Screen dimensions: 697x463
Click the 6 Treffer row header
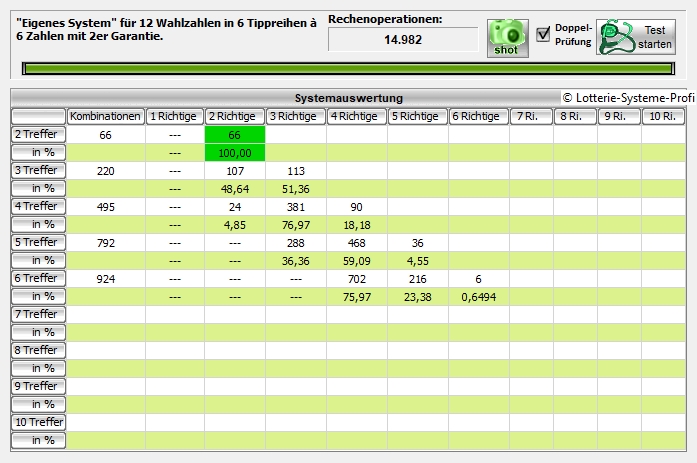39,278
